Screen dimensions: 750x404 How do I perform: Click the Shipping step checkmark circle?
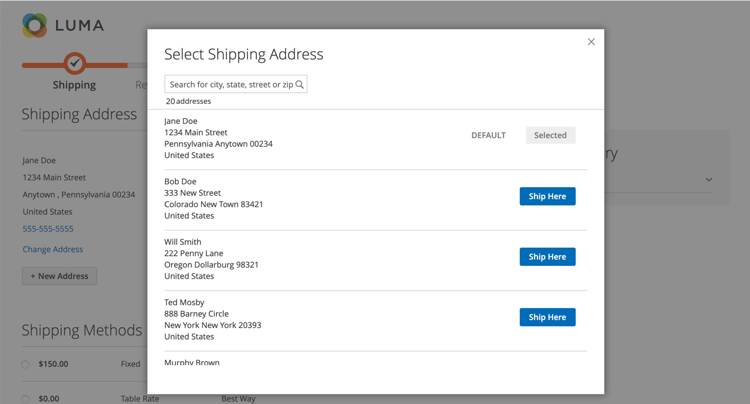(x=75, y=63)
